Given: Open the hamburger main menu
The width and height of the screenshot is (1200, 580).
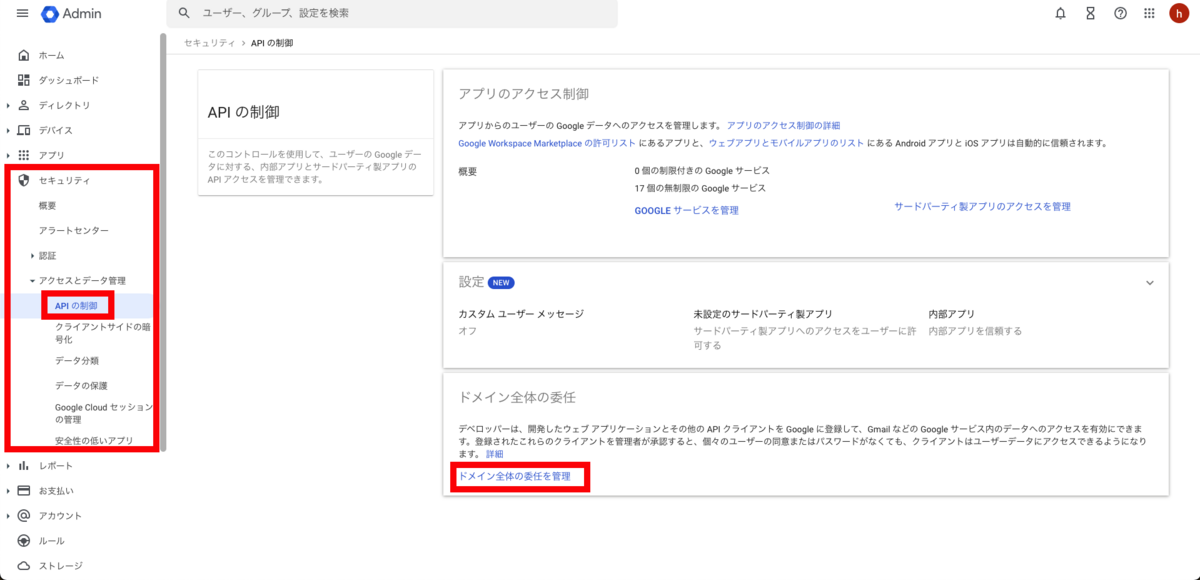Looking at the screenshot, I should point(22,14).
